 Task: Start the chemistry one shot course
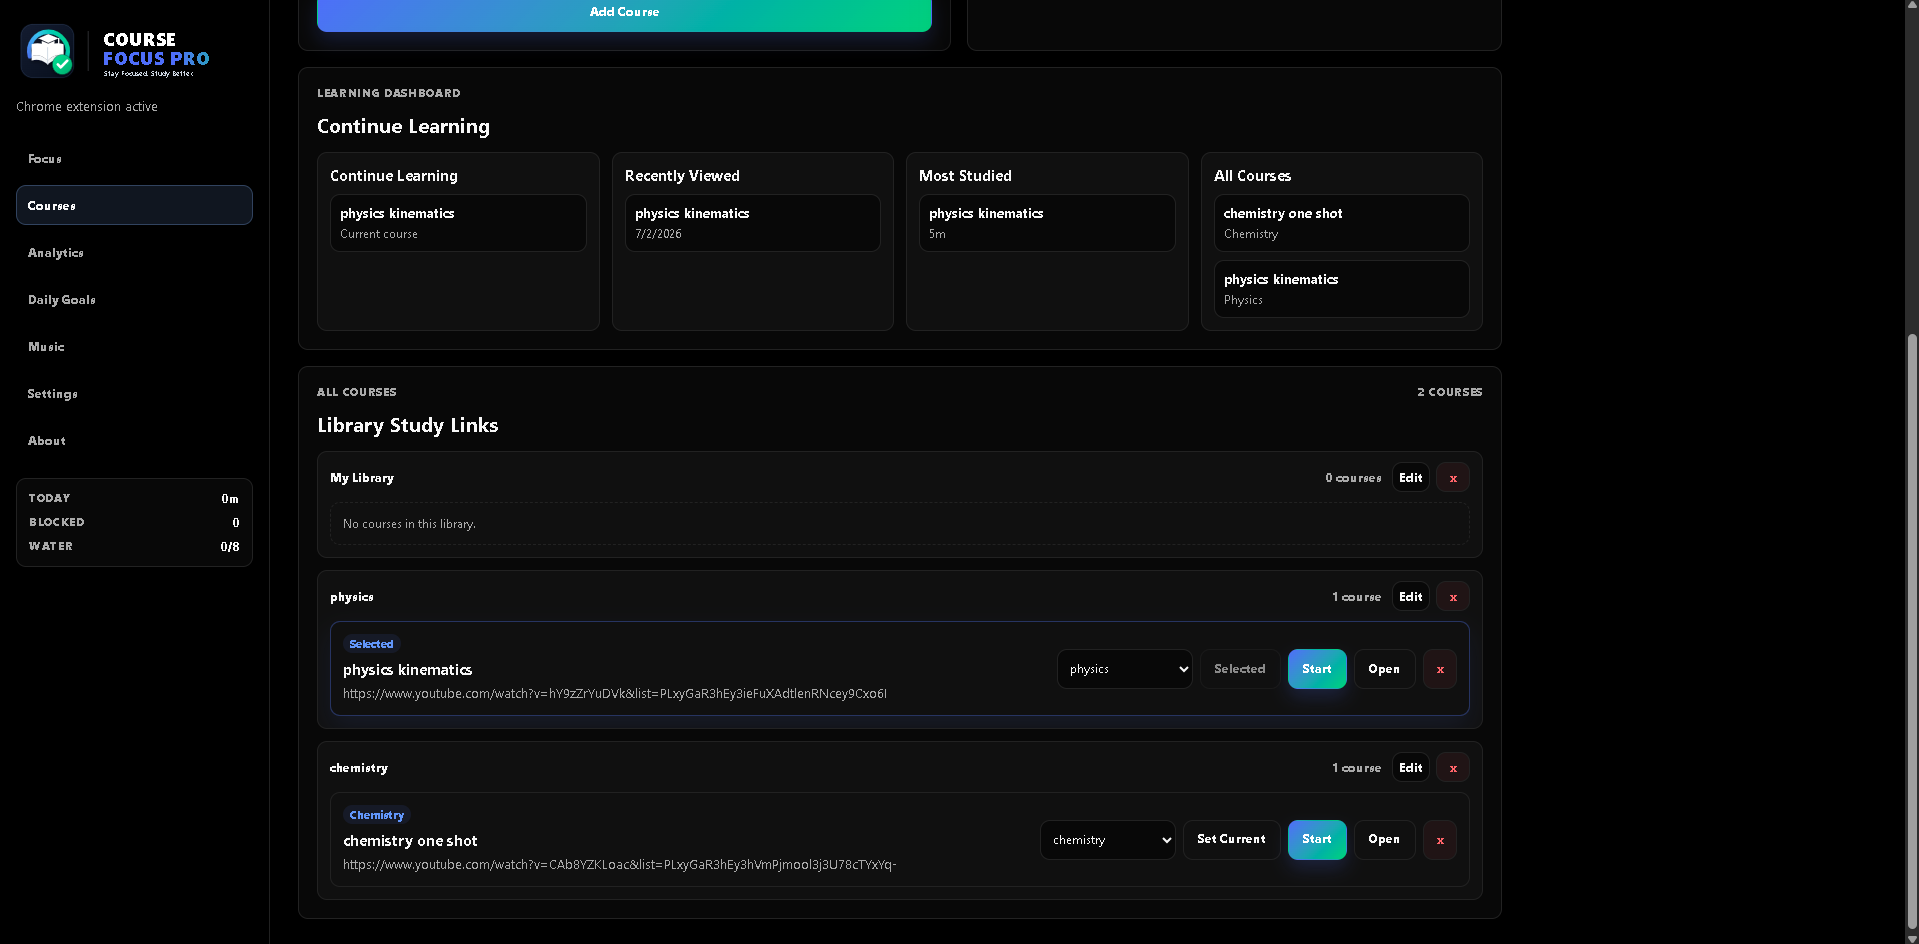coord(1317,840)
